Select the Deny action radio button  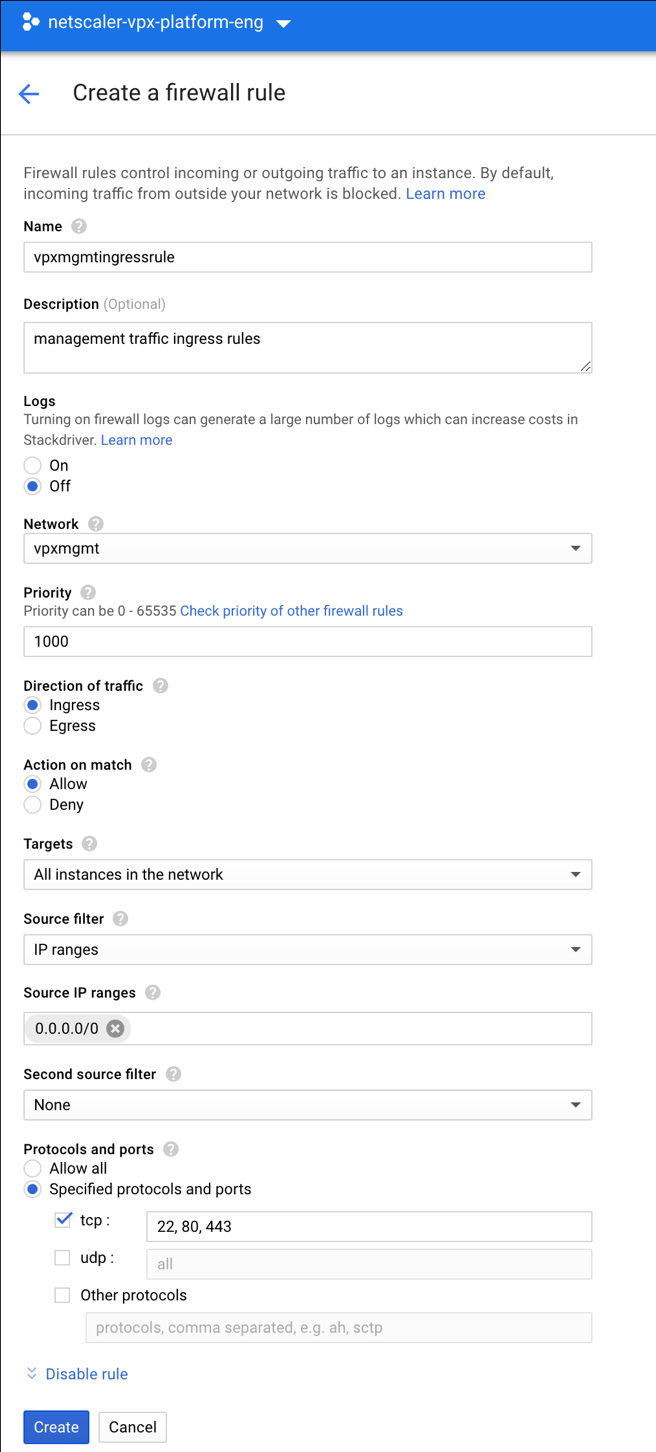33,805
